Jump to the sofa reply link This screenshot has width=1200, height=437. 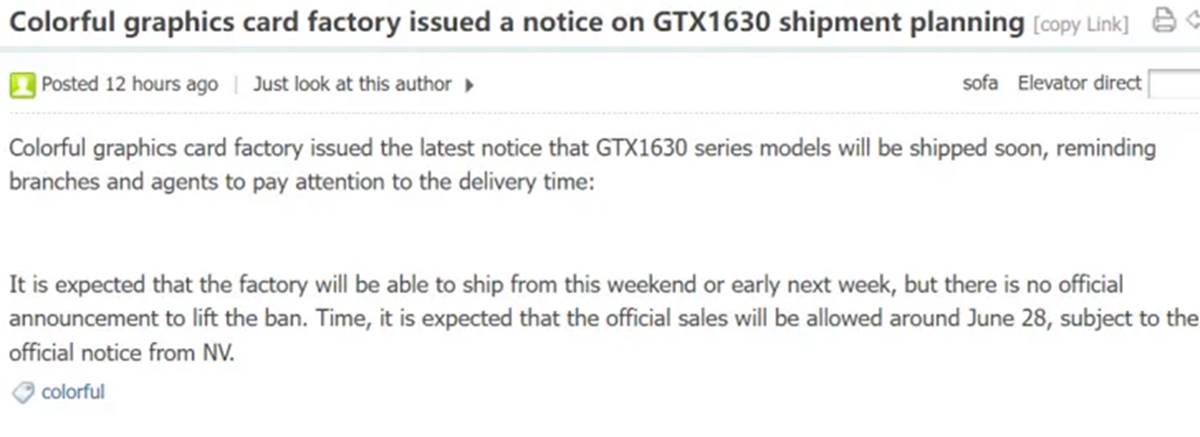coord(980,84)
